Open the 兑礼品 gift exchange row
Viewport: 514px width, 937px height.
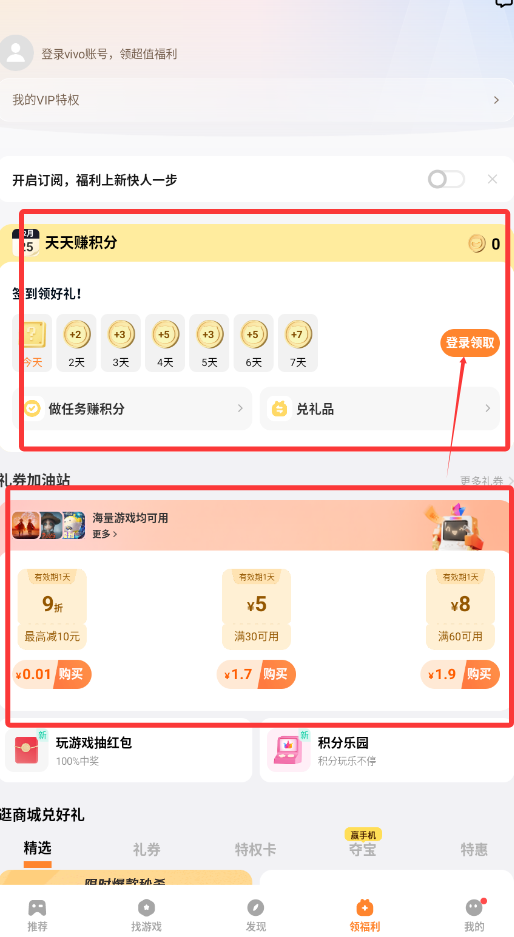click(x=380, y=409)
